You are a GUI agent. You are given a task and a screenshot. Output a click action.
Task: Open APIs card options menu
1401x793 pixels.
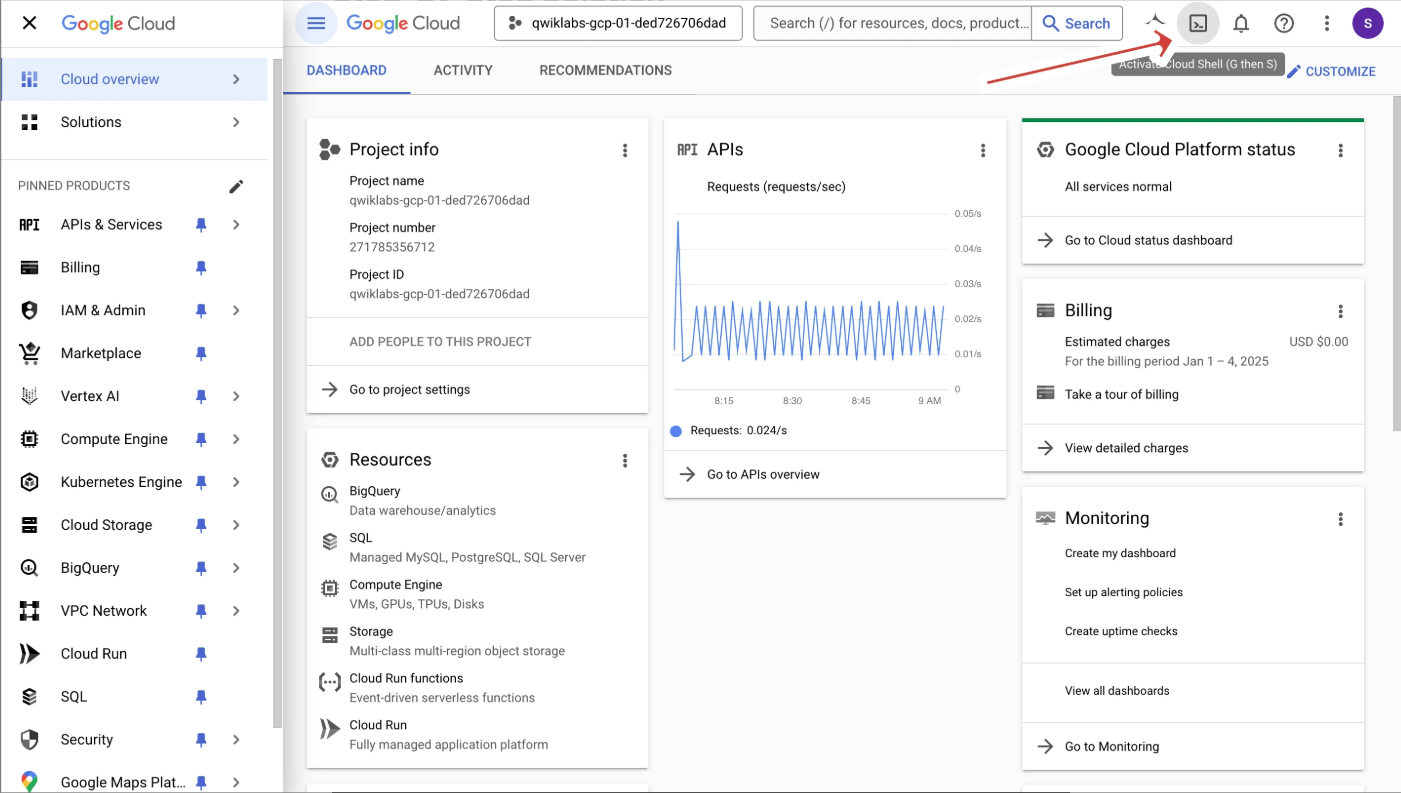click(x=983, y=150)
